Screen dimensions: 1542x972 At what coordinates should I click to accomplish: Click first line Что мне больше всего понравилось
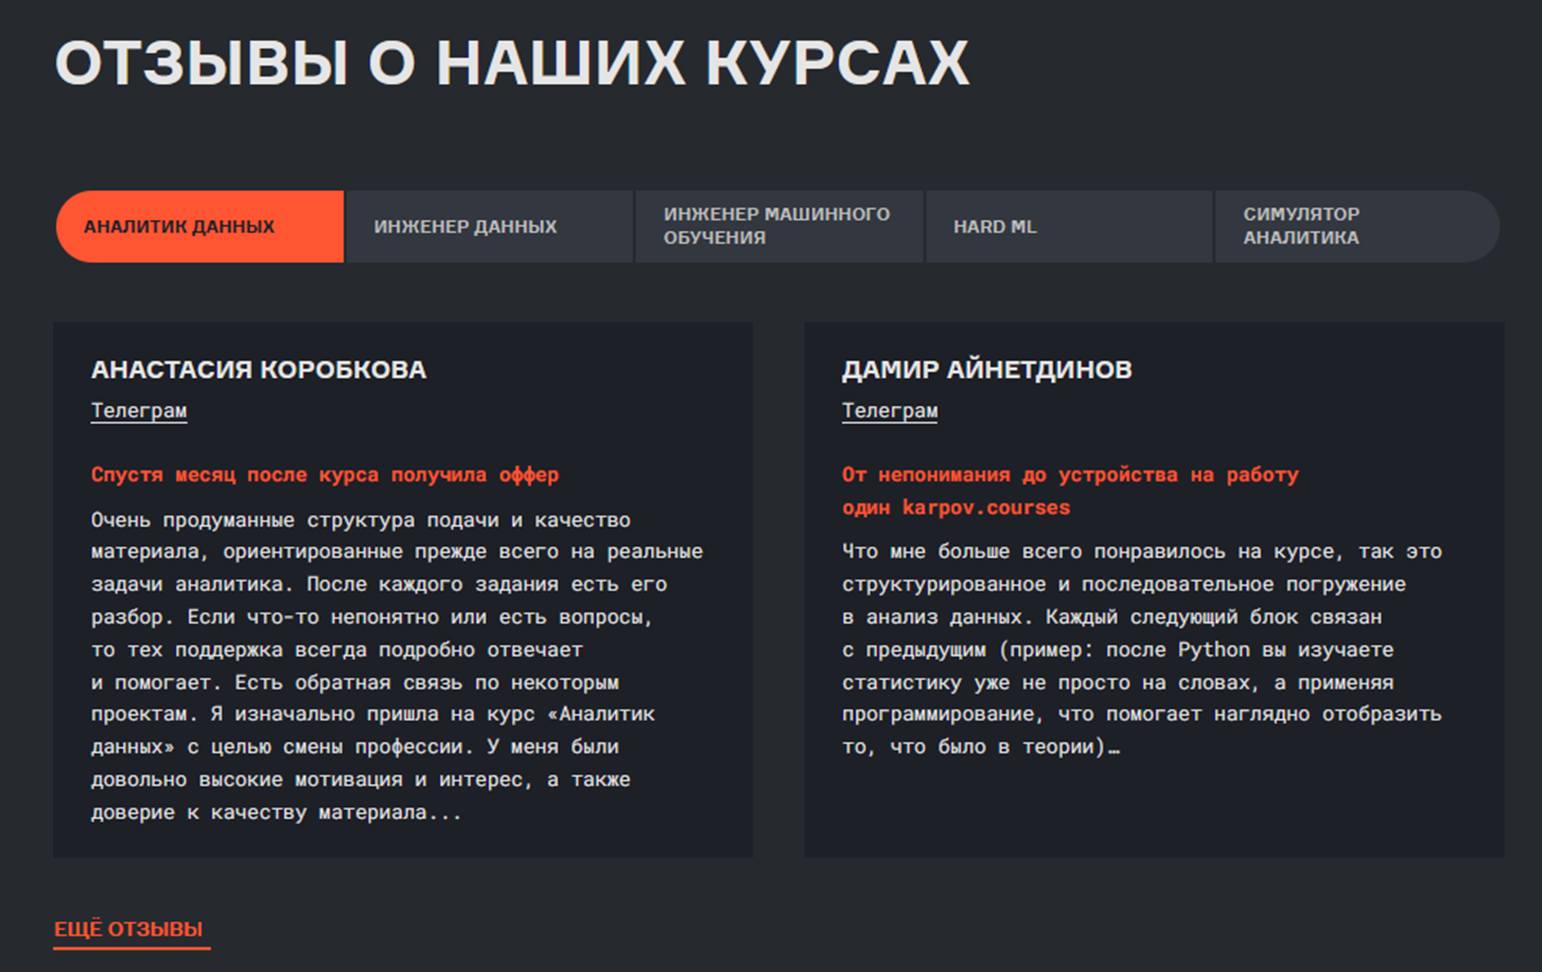pyautogui.click(x=1141, y=552)
